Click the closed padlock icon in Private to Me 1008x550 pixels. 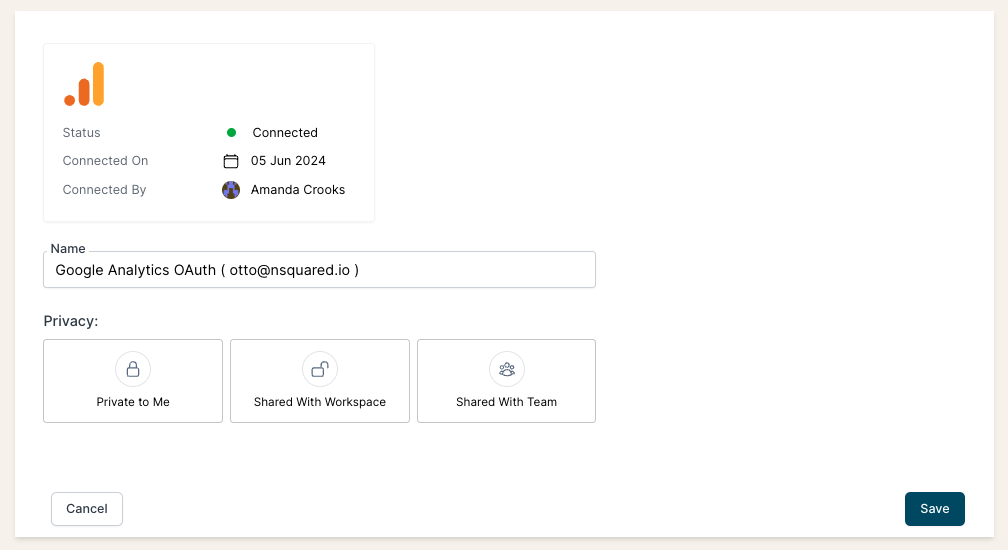(x=133, y=369)
